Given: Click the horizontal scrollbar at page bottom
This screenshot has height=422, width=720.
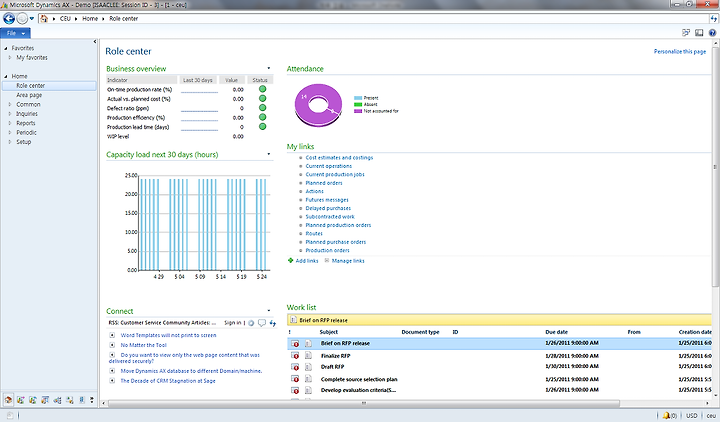Looking at the screenshot, I should (x=364, y=404).
